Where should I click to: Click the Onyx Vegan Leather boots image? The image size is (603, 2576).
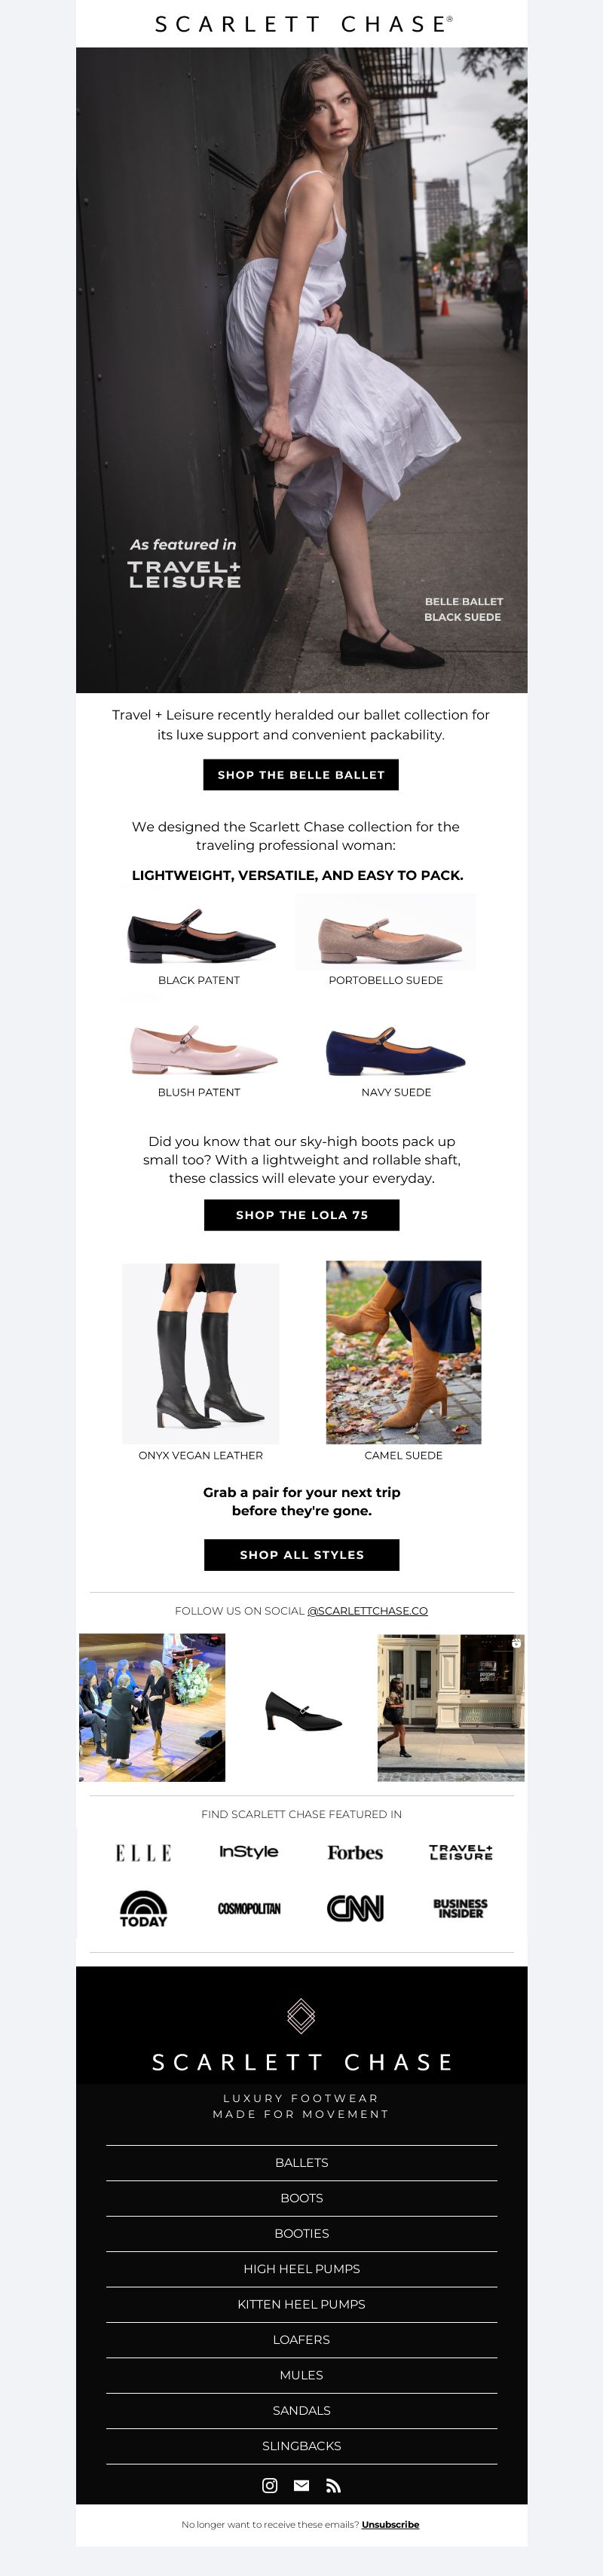coord(200,1353)
